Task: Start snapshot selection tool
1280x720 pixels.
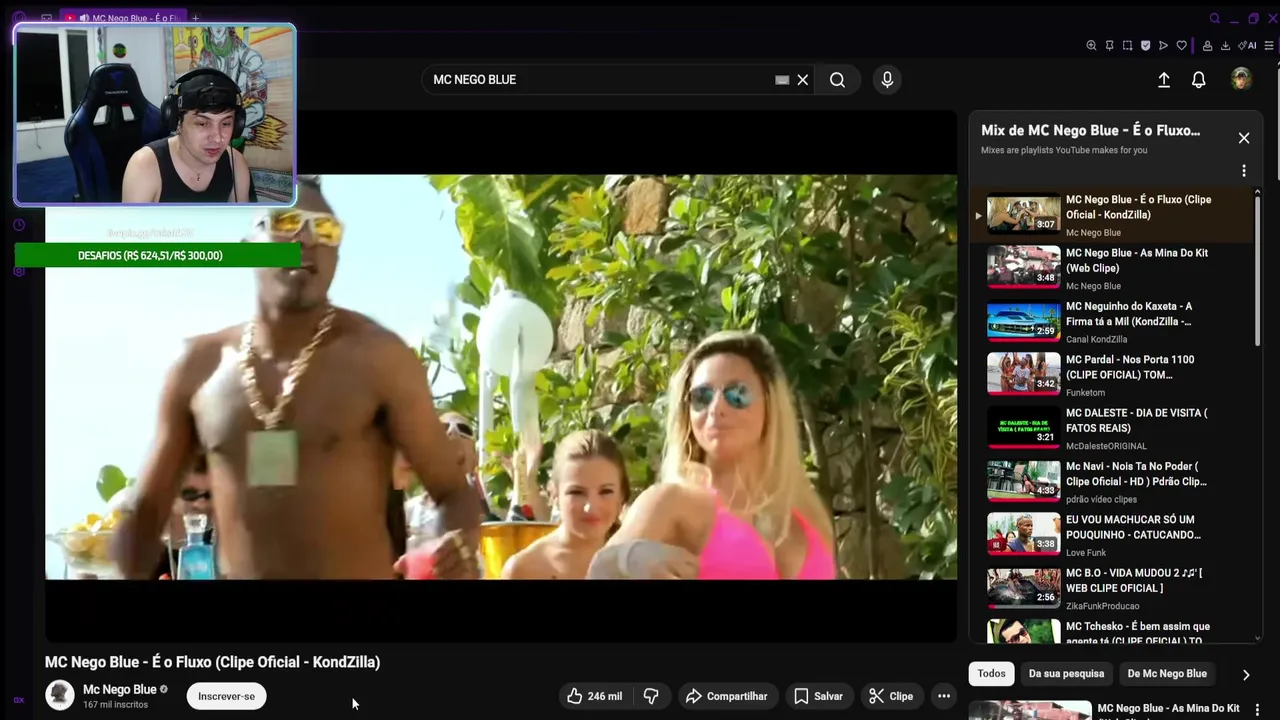Action: [x=1127, y=45]
